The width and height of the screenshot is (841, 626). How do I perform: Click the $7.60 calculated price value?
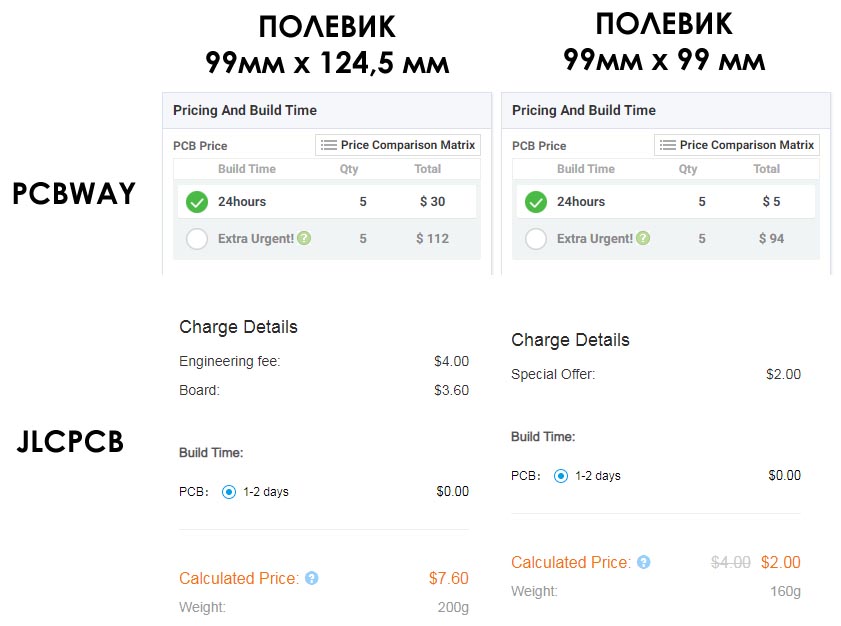pyautogui.click(x=448, y=578)
